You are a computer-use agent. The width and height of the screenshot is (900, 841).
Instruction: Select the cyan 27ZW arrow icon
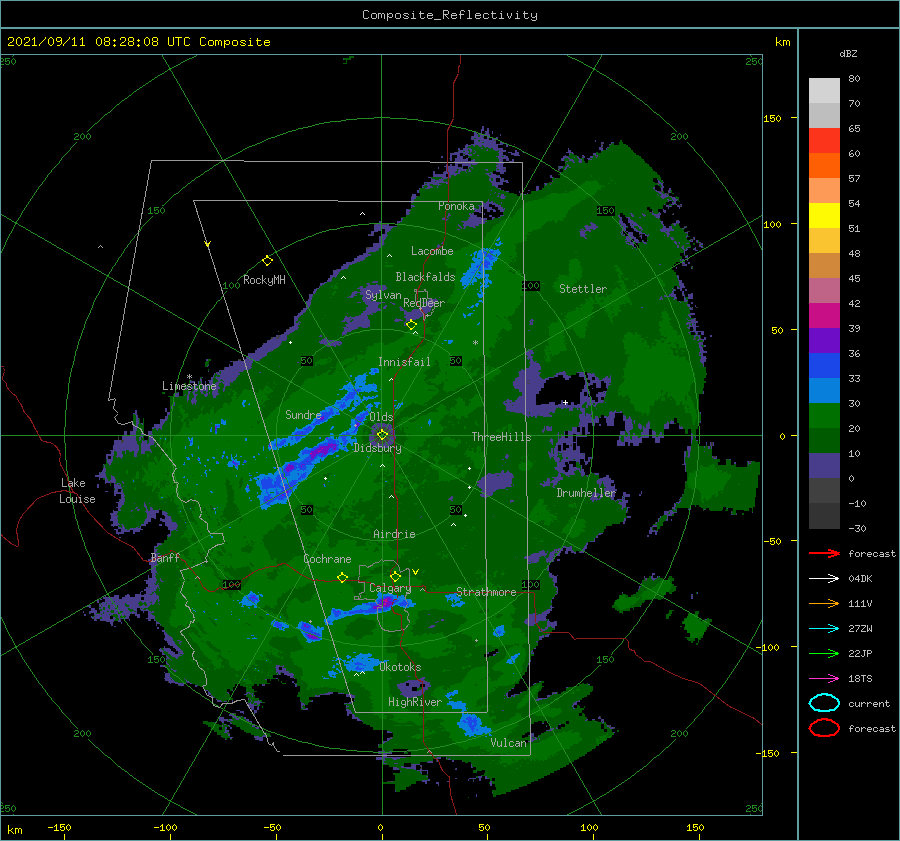(824, 629)
